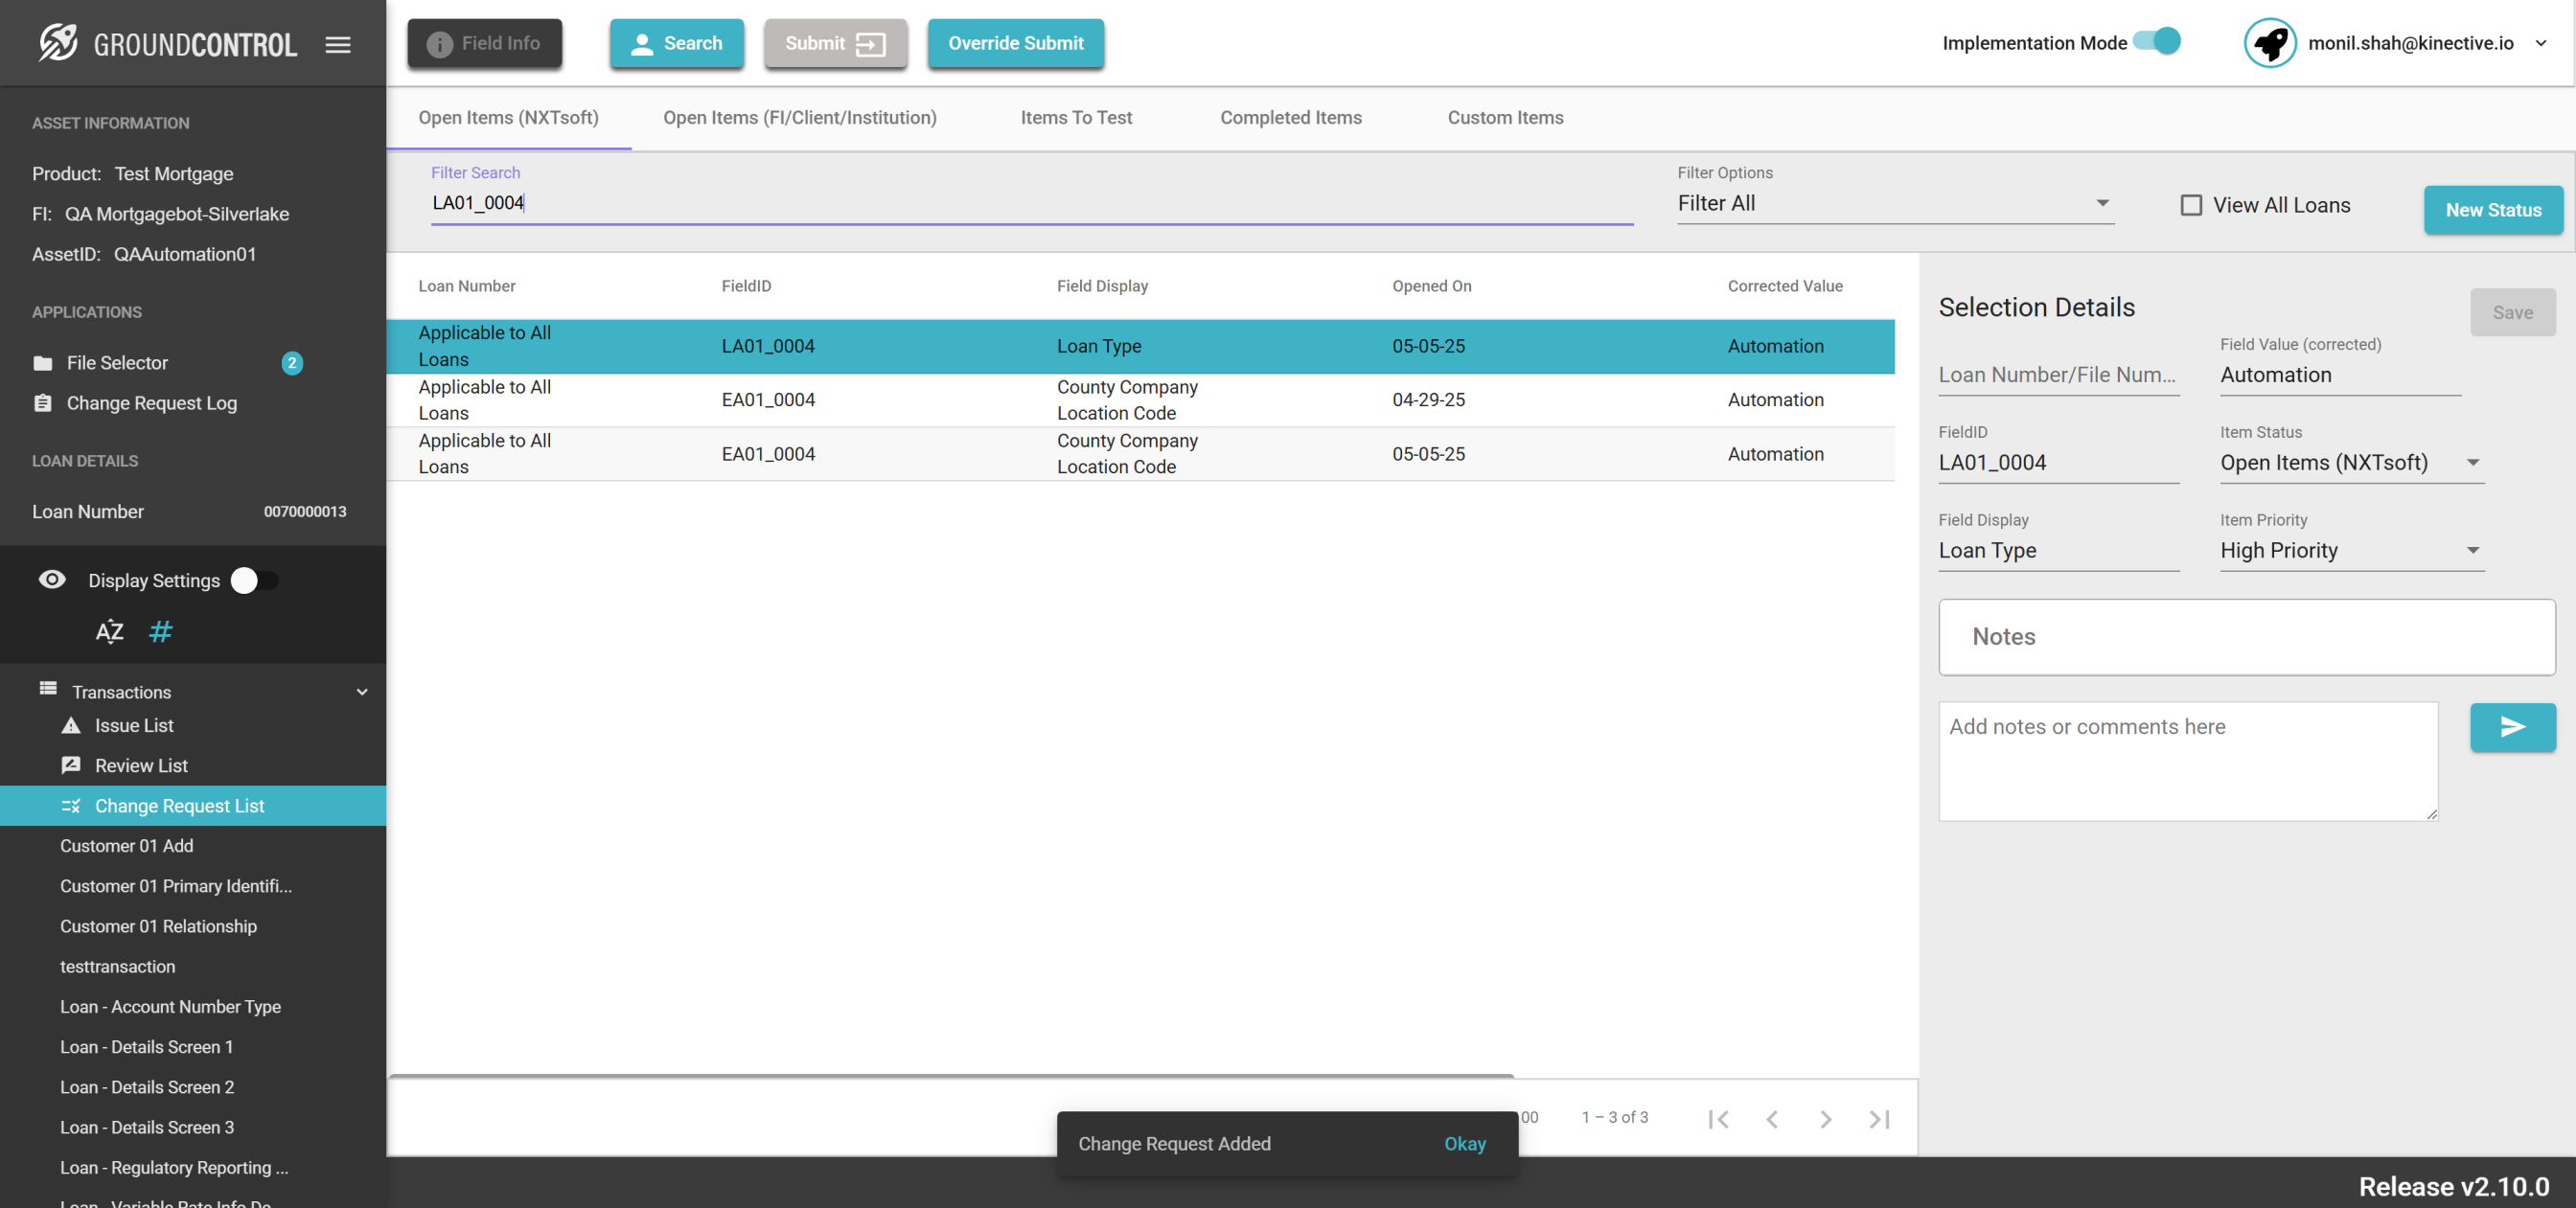
Task: Select the hash number sort icon
Action: tap(160, 632)
